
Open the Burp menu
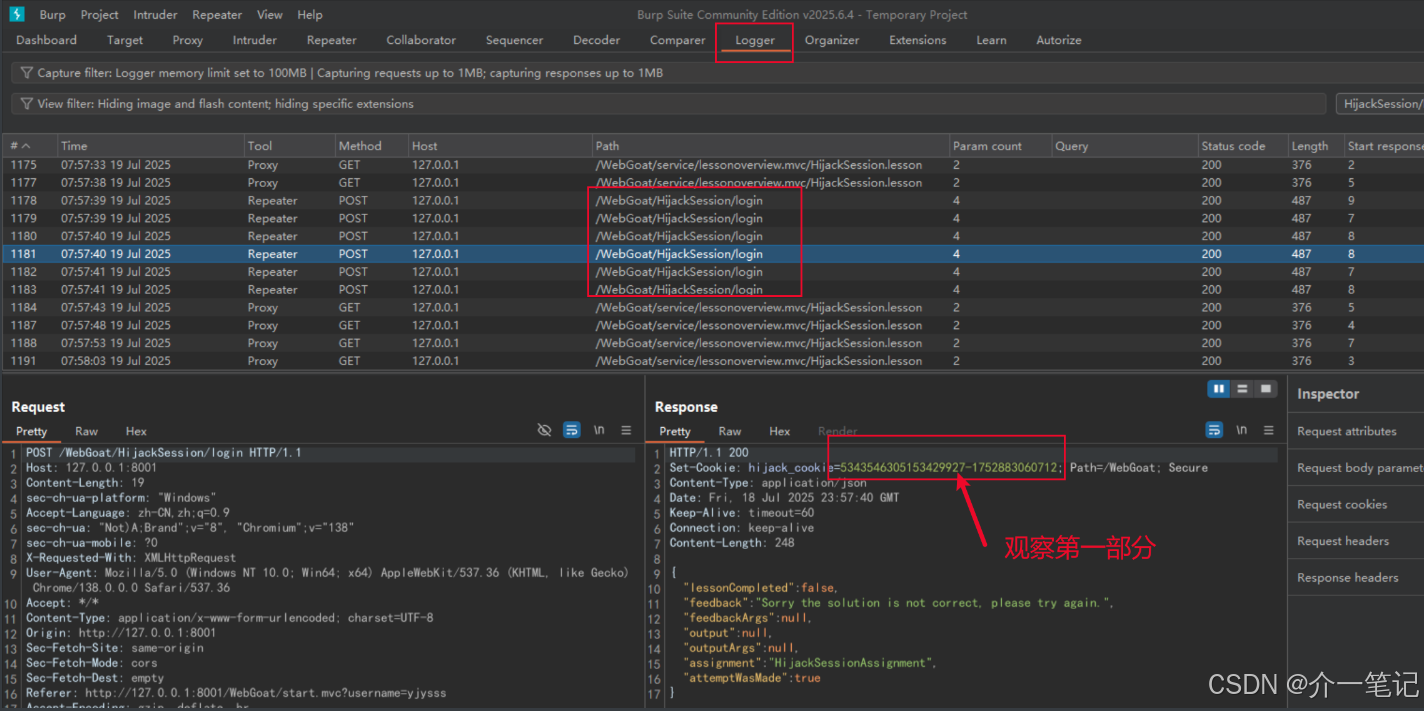52,15
